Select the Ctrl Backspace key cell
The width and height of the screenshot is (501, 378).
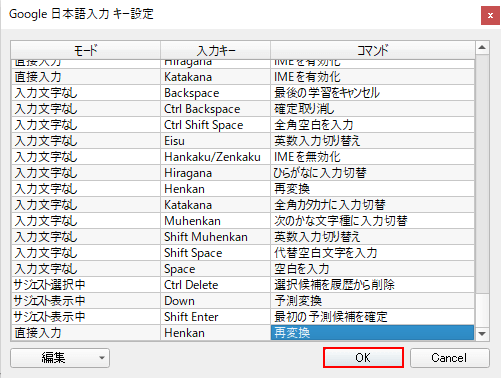216,109
